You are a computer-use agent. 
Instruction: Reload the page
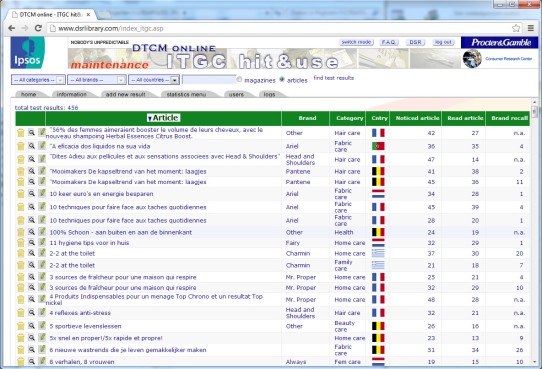click(38, 28)
